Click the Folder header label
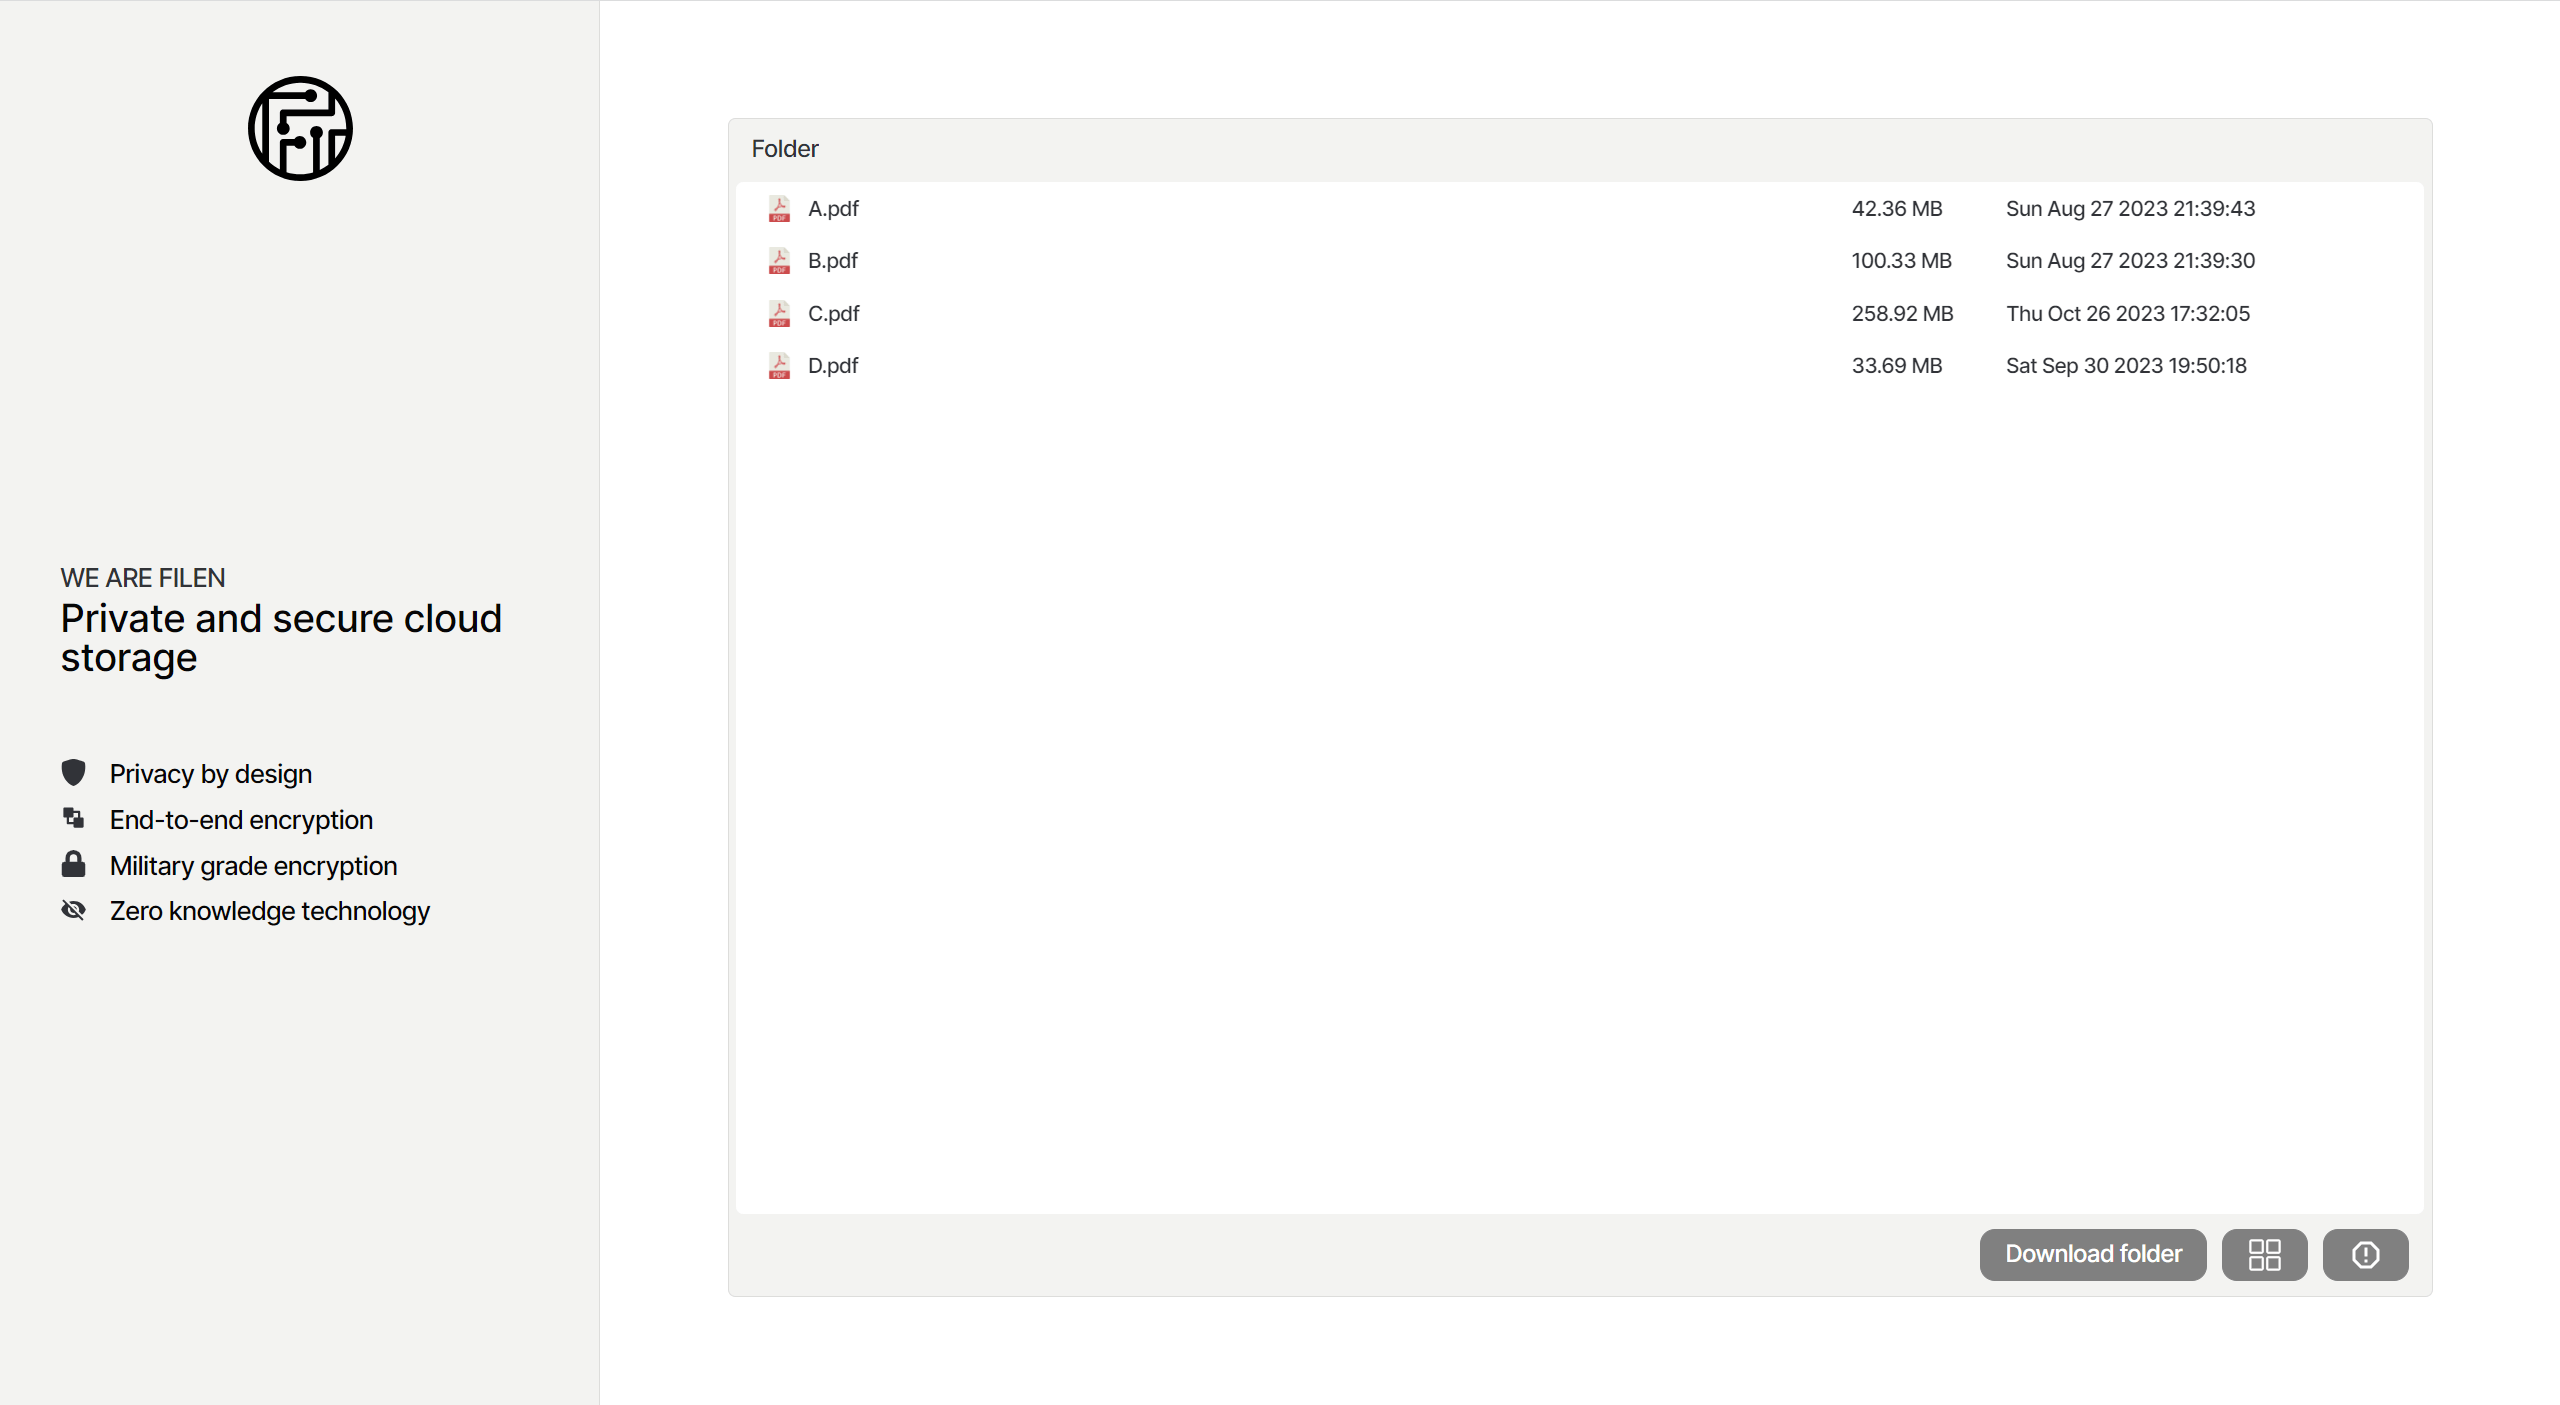 tap(785, 148)
